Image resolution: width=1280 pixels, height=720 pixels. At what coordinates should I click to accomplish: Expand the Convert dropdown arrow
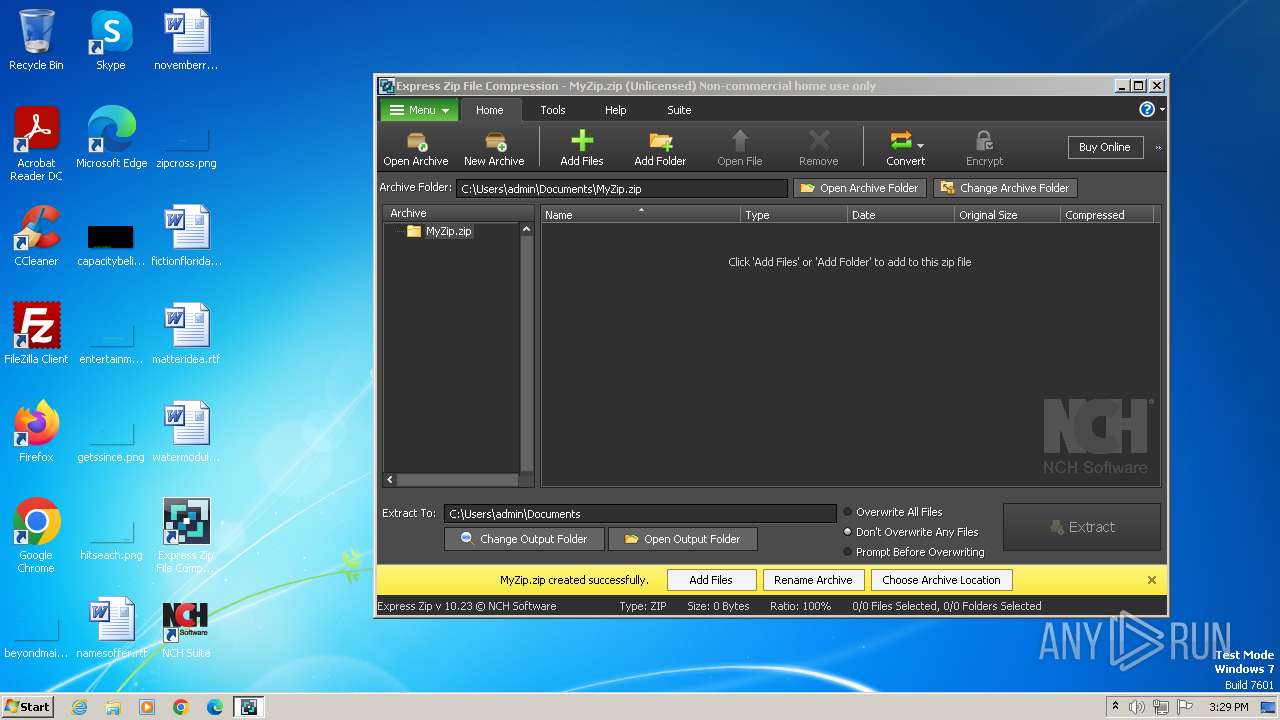click(920, 146)
